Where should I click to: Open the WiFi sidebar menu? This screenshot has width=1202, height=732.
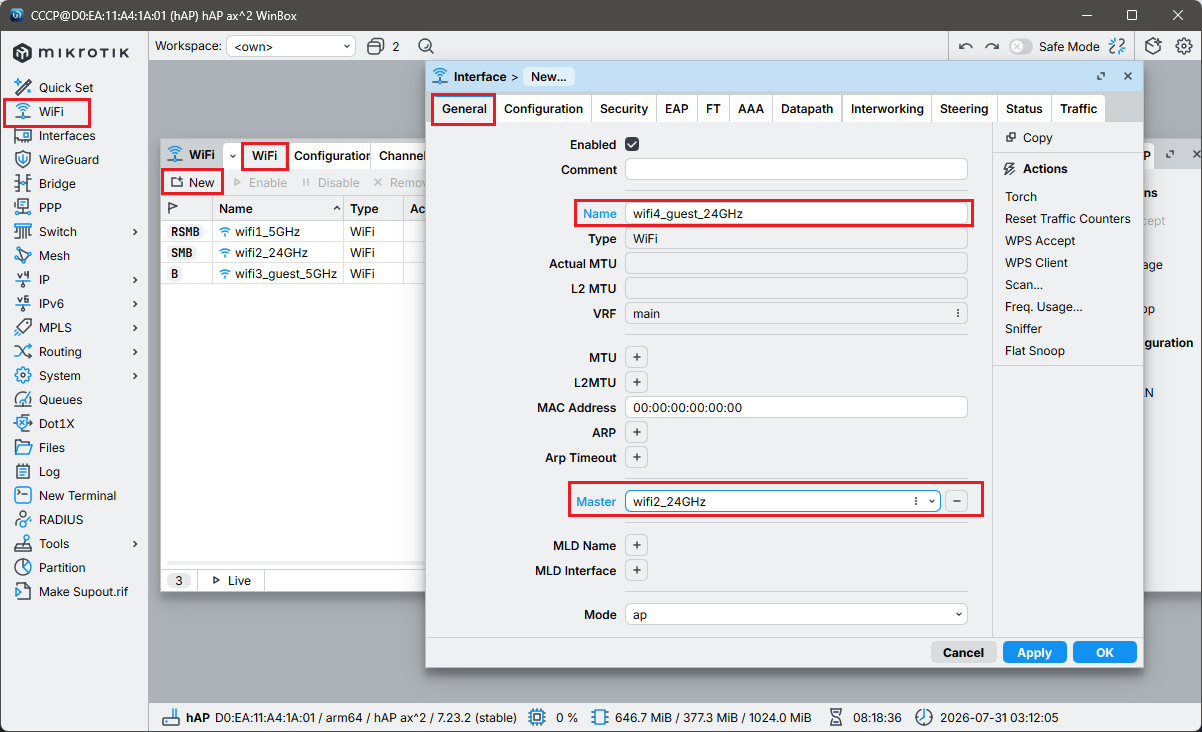[51, 111]
